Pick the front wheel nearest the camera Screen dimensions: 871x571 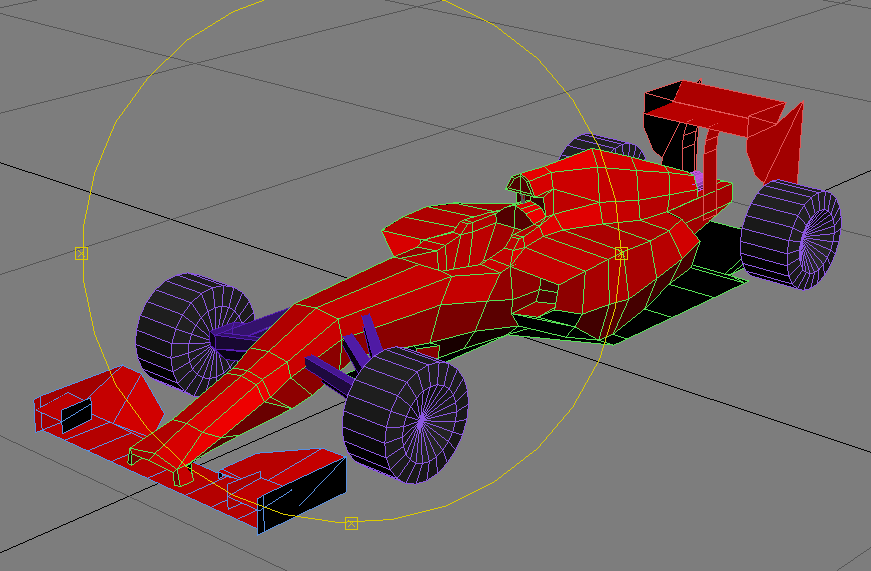pos(406,415)
